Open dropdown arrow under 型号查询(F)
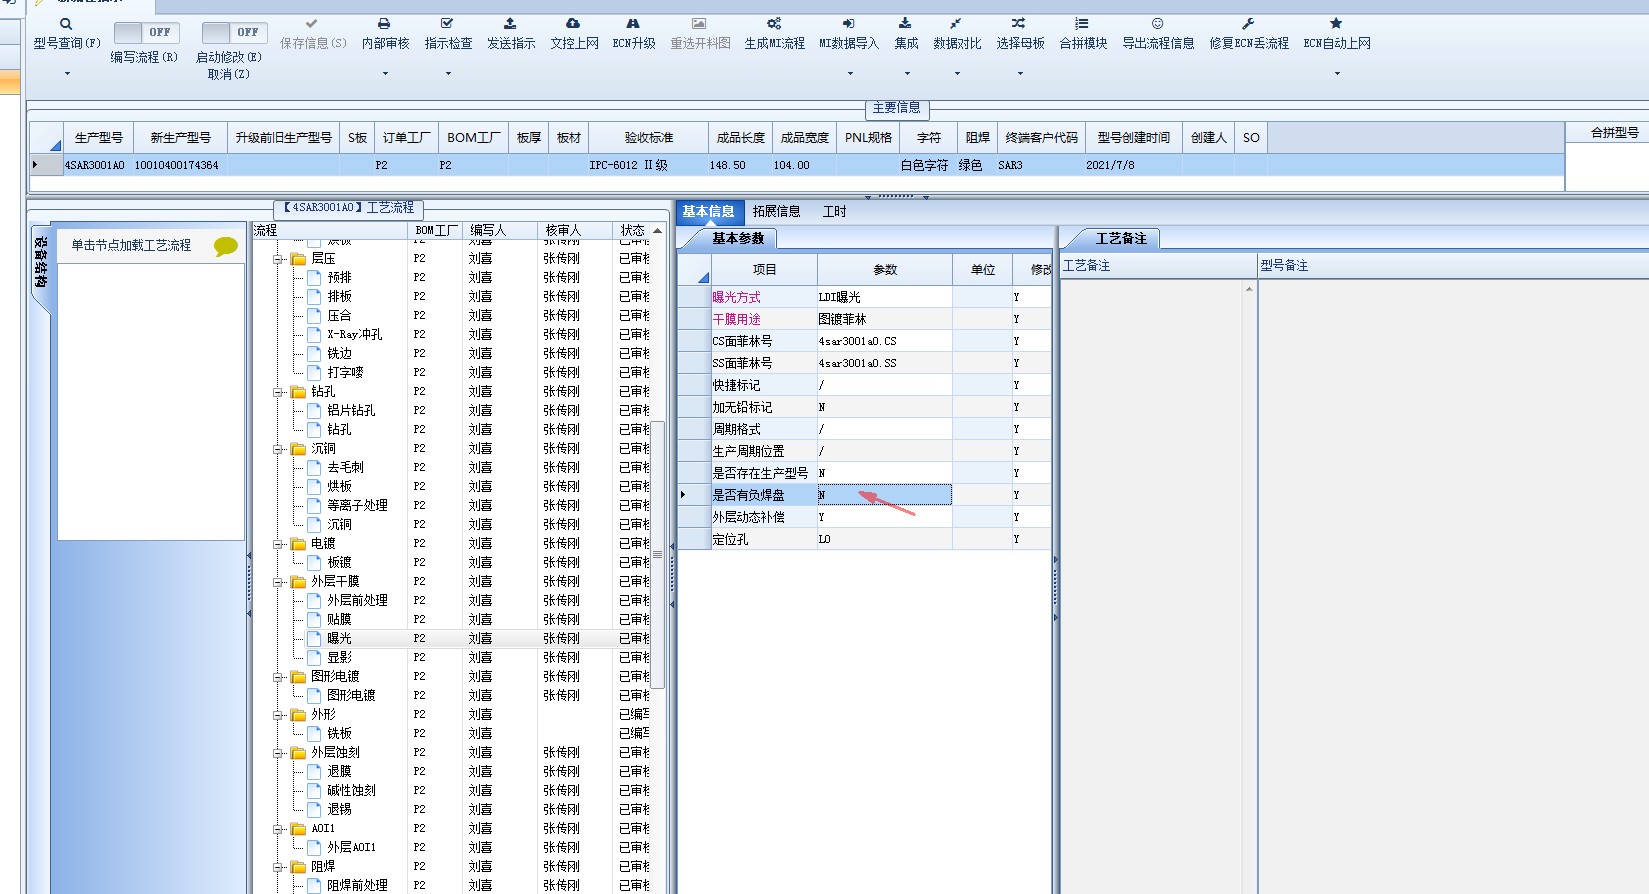The width and height of the screenshot is (1649, 894). click(67, 74)
